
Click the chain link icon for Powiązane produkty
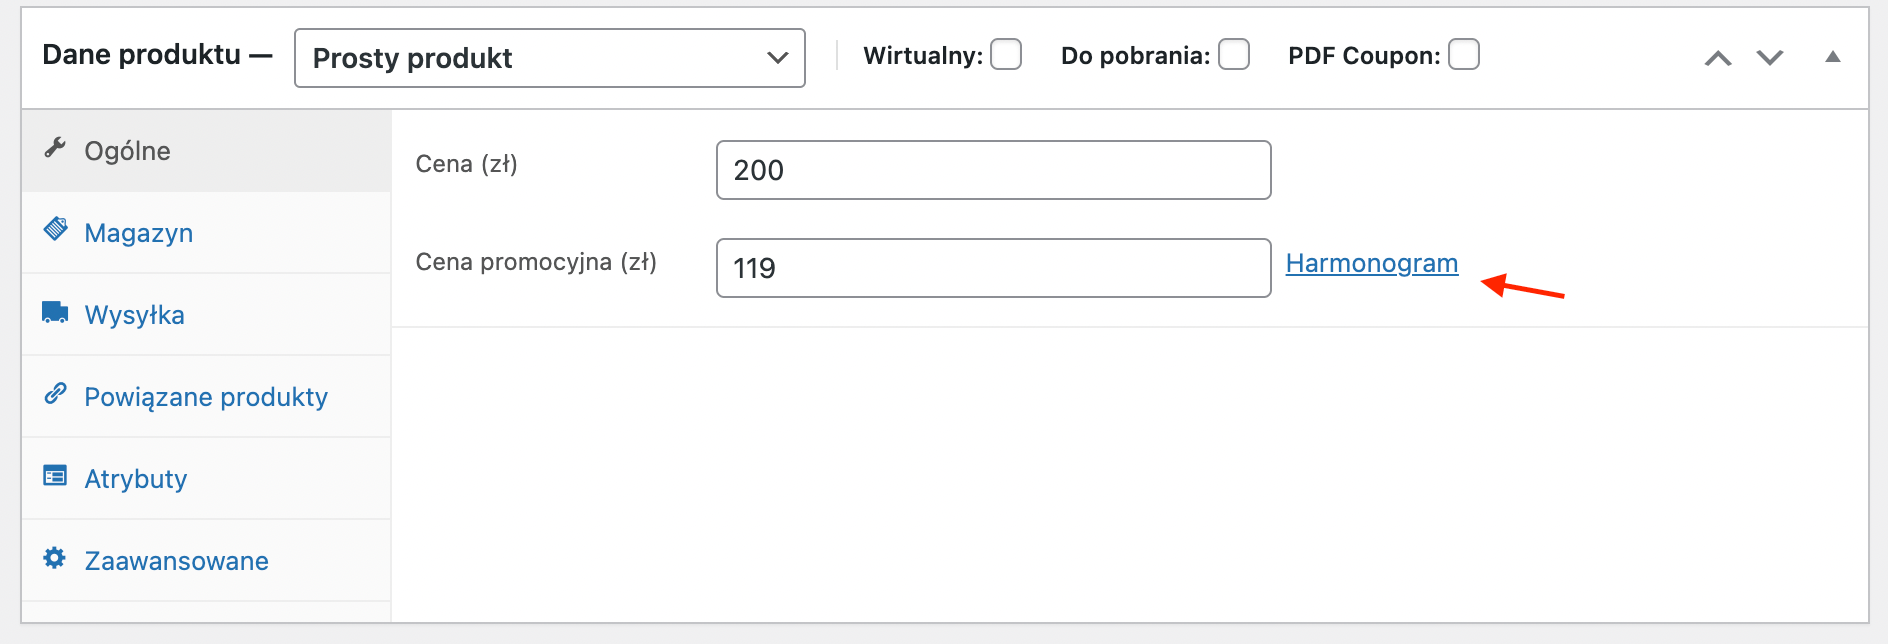pyautogui.click(x=55, y=394)
